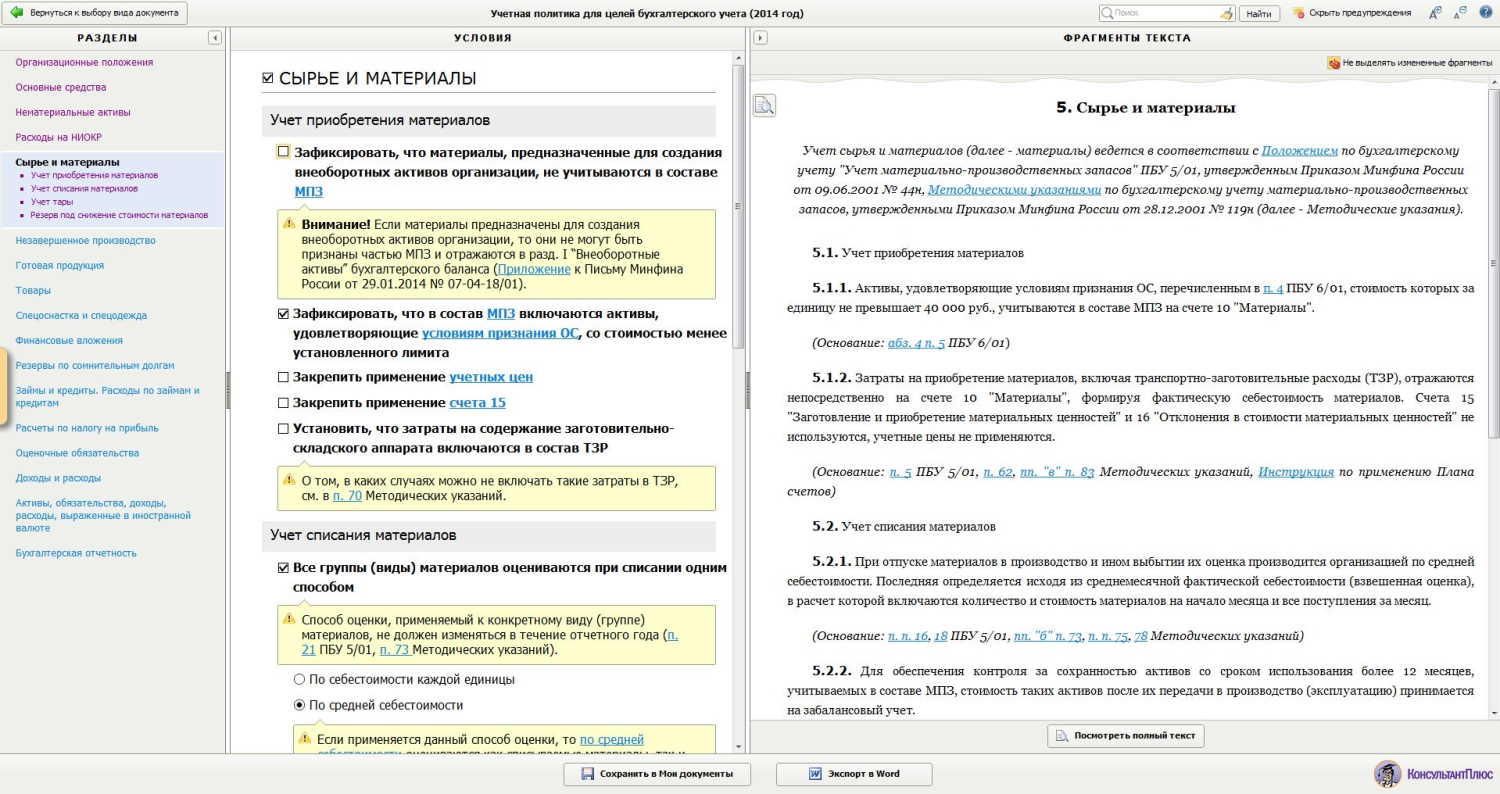Select По средней себестоимости radio
Viewport: 1500px width, 794px height.
tap(299, 705)
